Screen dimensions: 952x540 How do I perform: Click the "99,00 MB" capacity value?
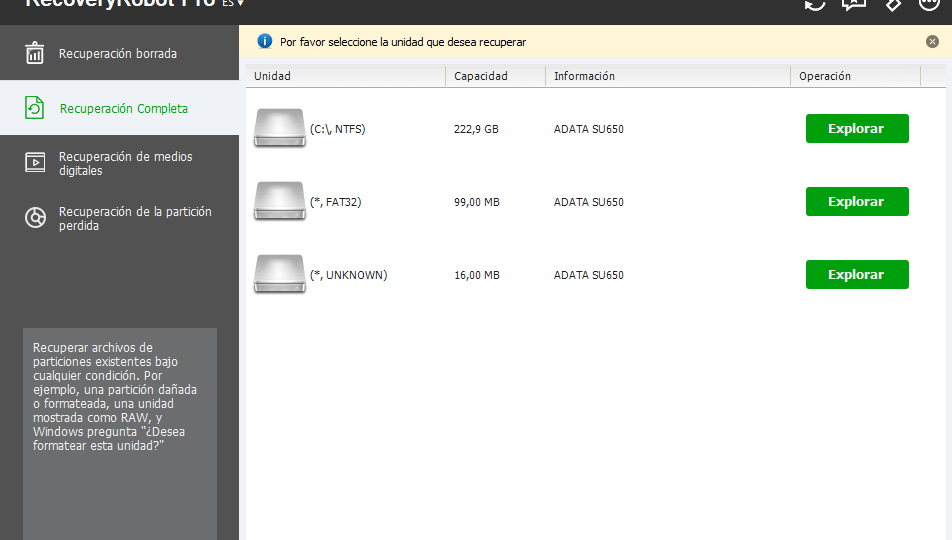click(x=477, y=202)
